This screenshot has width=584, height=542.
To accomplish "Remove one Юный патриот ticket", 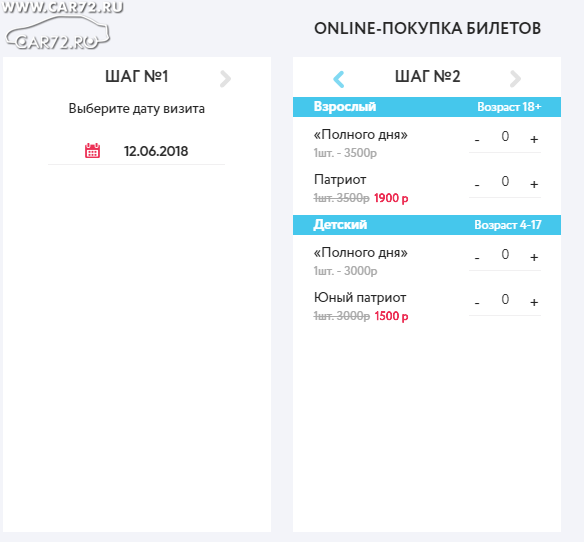I will pos(477,303).
